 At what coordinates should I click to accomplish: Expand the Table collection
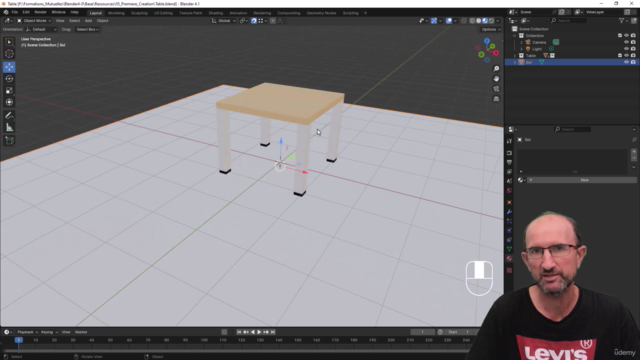click(515, 56)
